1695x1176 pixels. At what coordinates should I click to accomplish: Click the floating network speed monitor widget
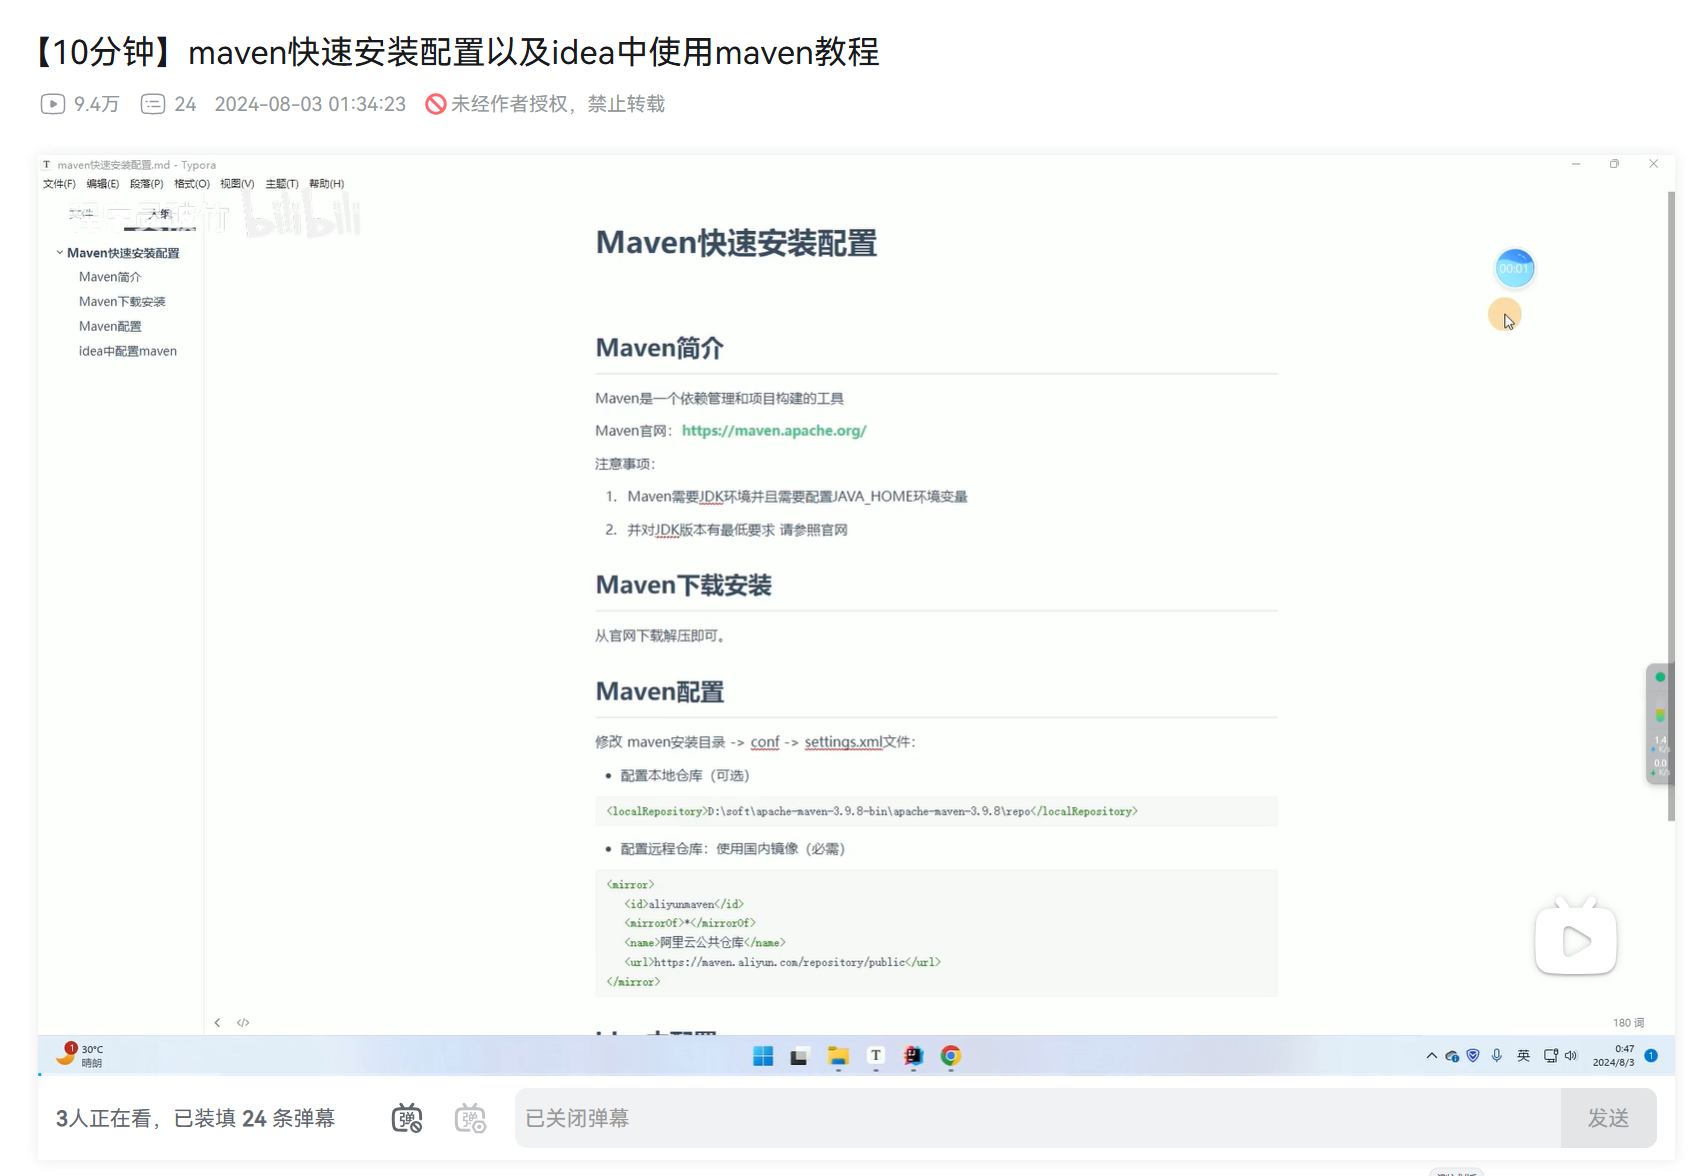pos(1659,723)
